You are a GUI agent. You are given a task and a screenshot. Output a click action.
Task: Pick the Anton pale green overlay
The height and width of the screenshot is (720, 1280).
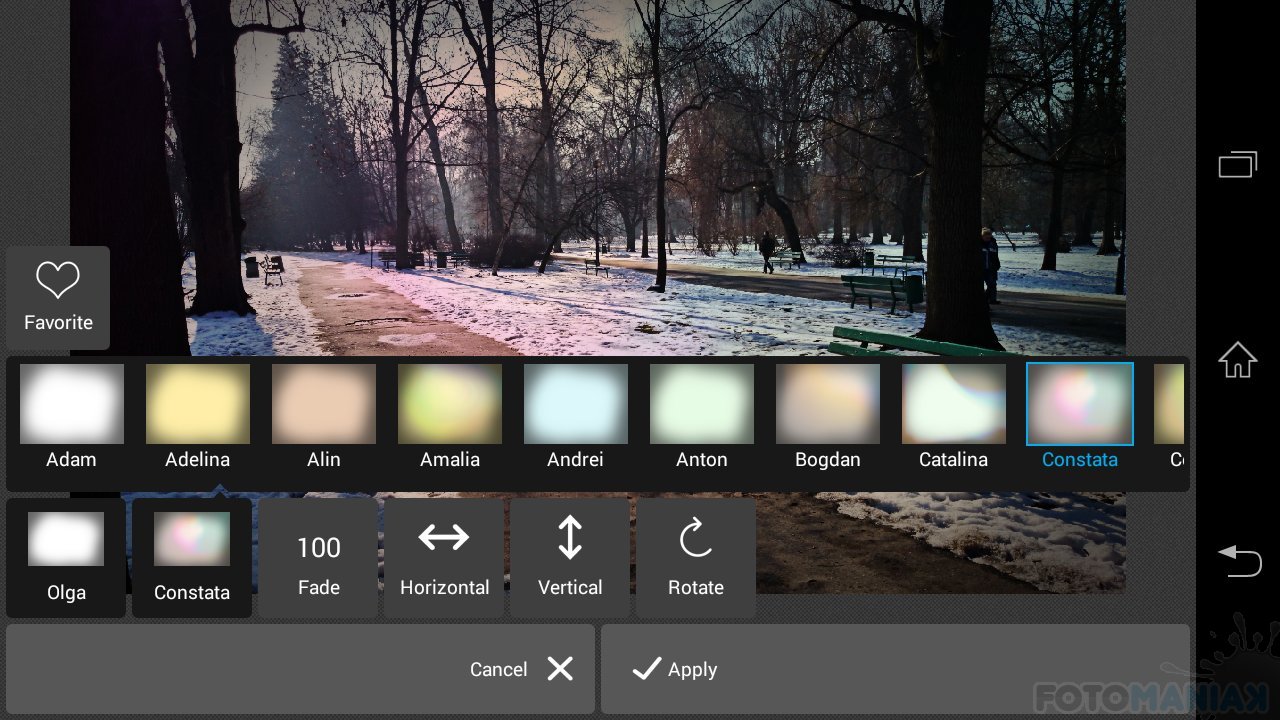[702, 404]
